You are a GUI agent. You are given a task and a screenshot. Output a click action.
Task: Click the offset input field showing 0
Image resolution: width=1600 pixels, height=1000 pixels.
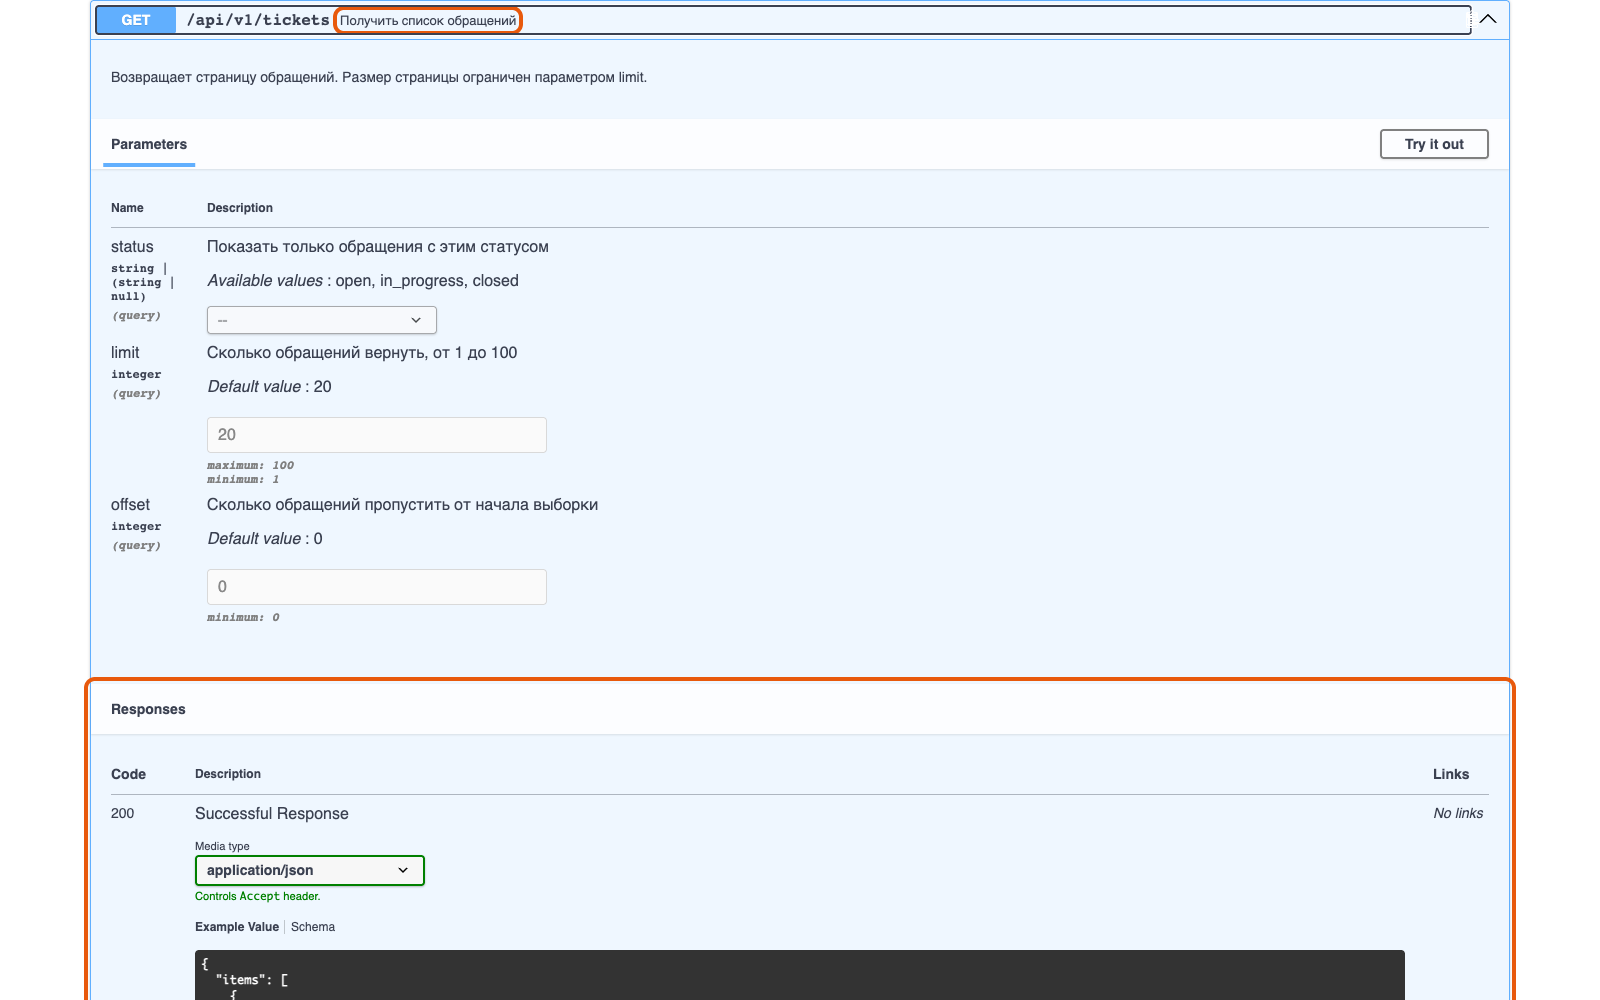click(x=377, y=587)
